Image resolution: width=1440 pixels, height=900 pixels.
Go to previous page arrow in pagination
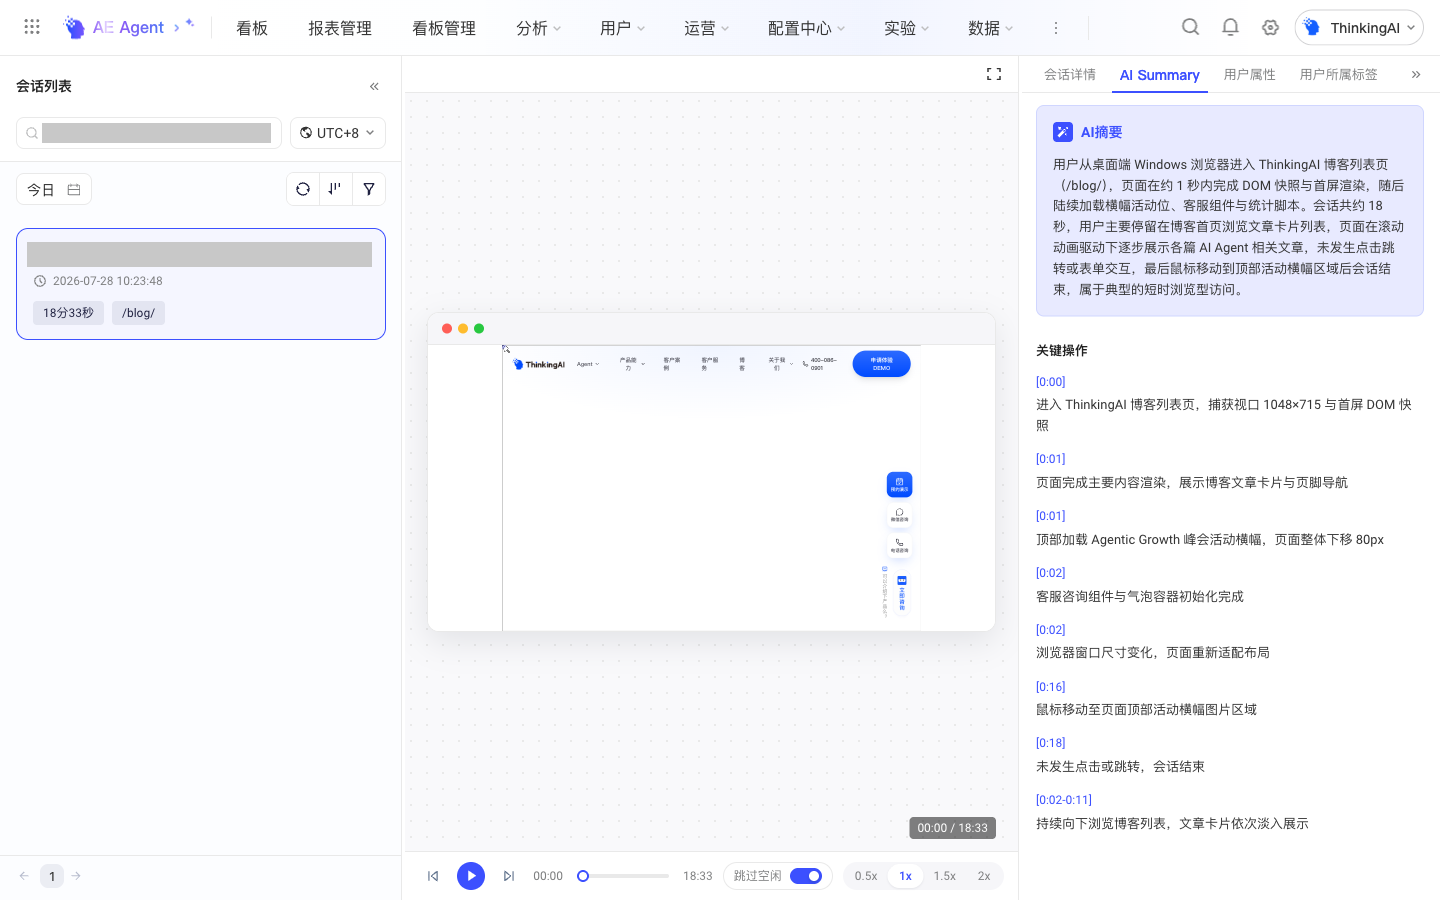pyautogui.click(x=24, y=876)
